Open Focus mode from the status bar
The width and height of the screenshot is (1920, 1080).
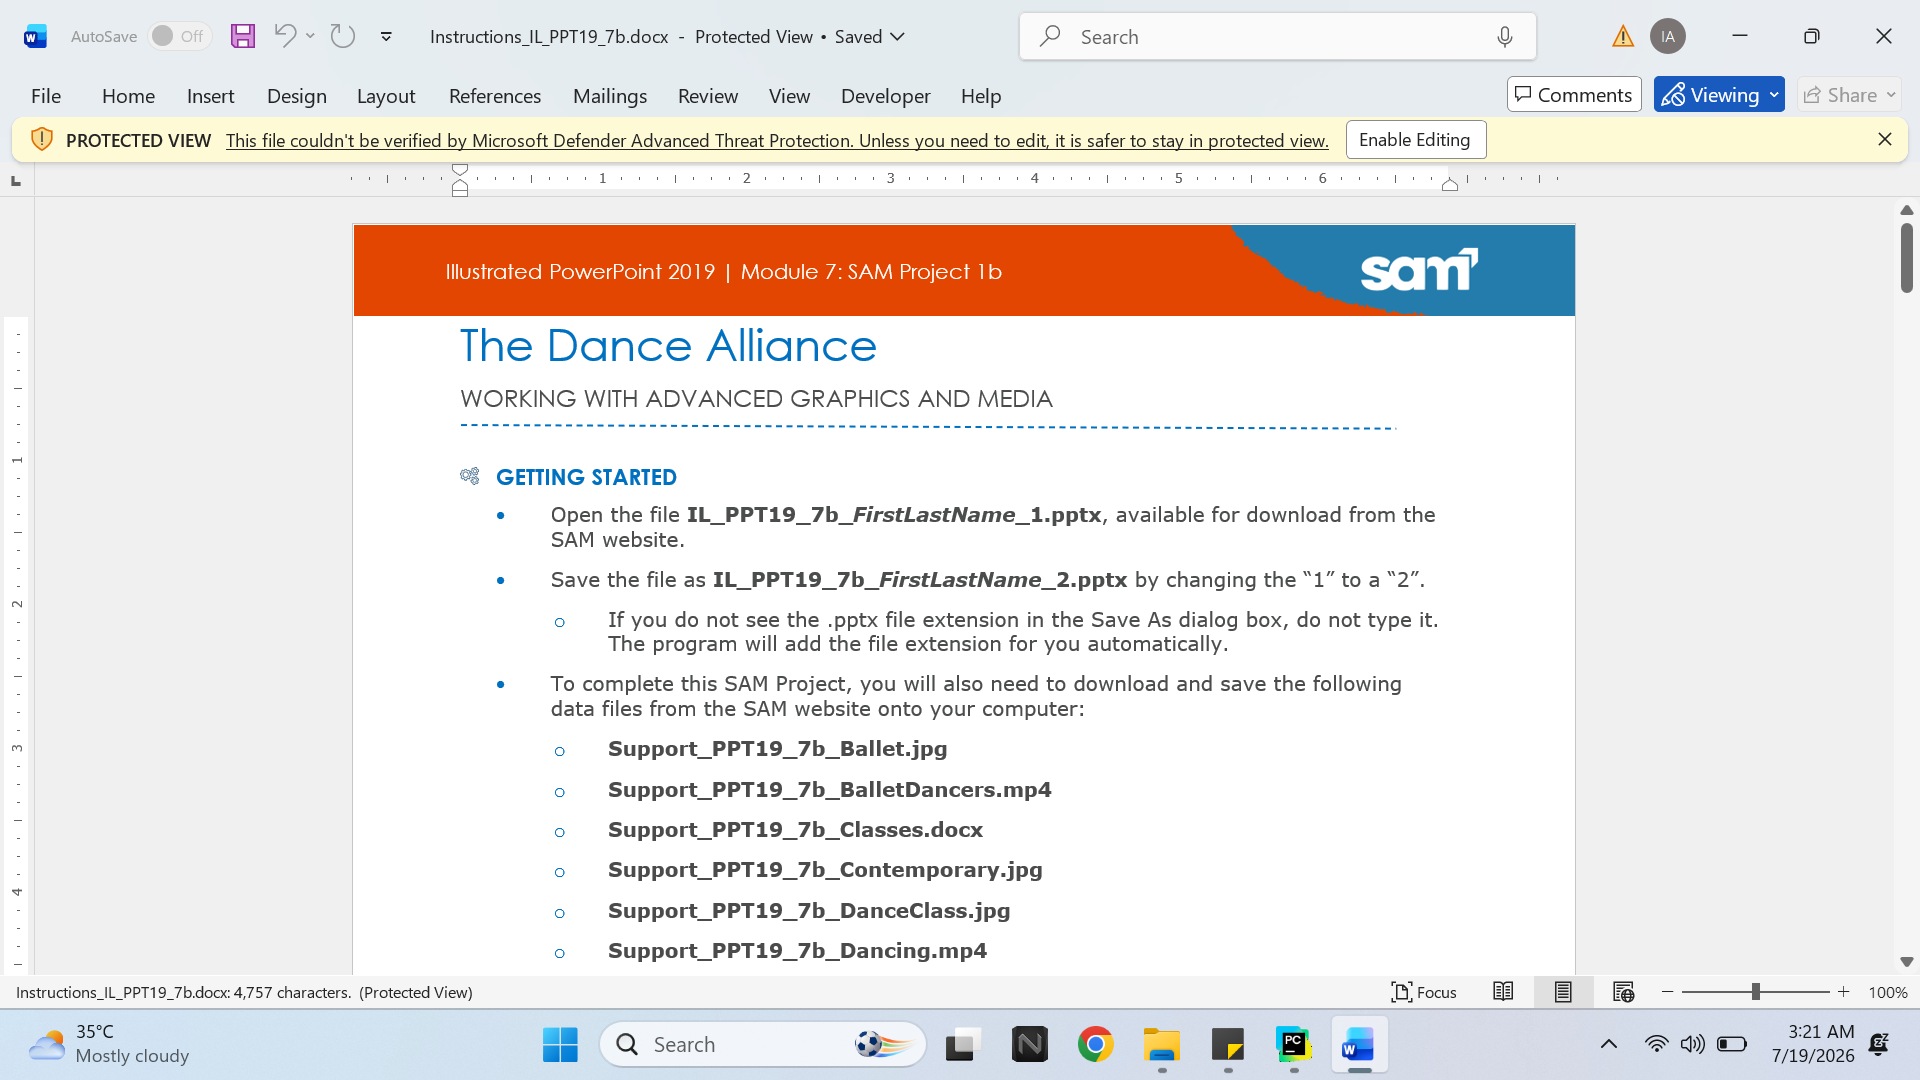click(1424, 992)
